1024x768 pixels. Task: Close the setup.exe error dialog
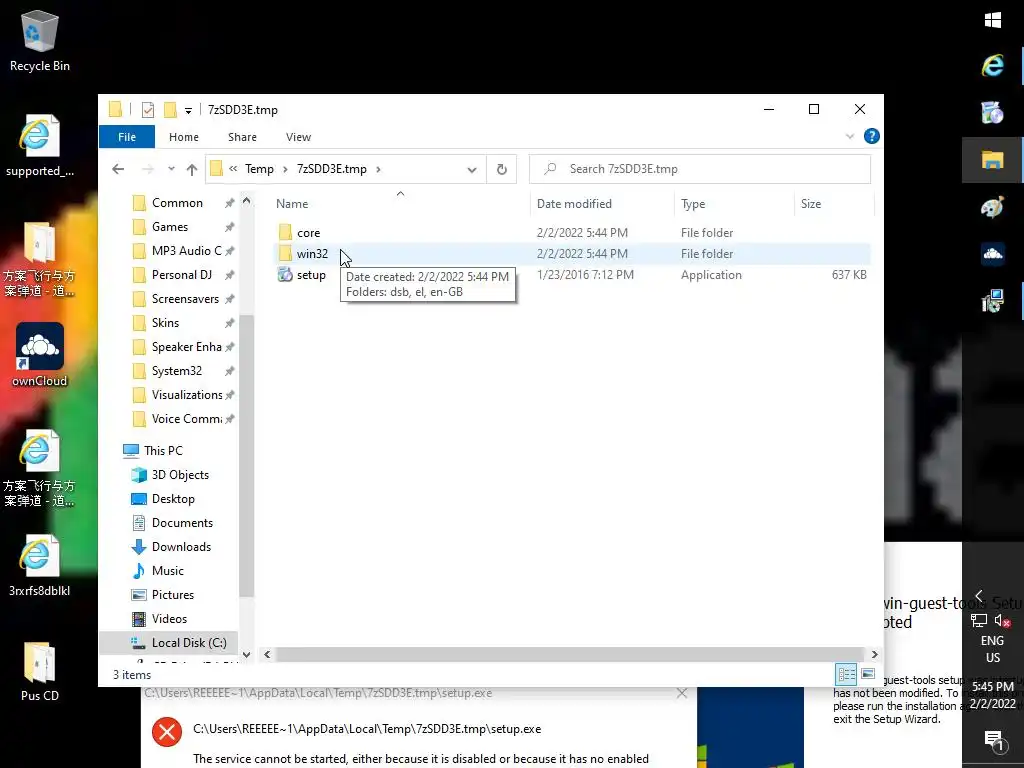(x=682, y=694)
